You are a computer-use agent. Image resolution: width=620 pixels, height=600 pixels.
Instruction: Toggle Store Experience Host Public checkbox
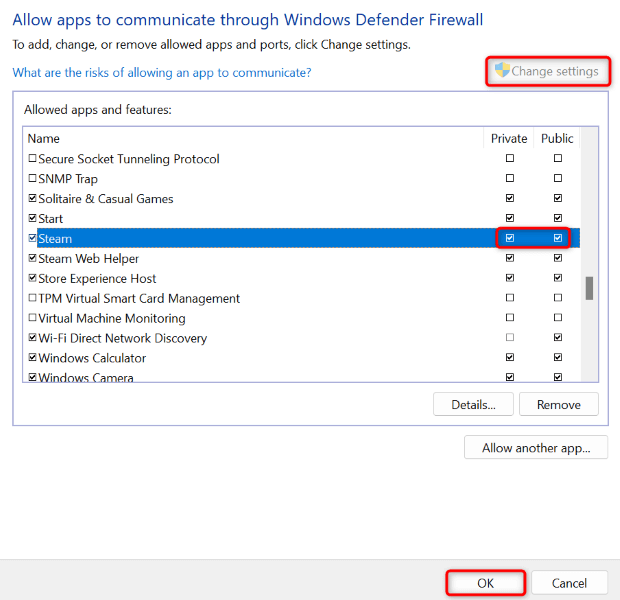[x=558, y=279]
